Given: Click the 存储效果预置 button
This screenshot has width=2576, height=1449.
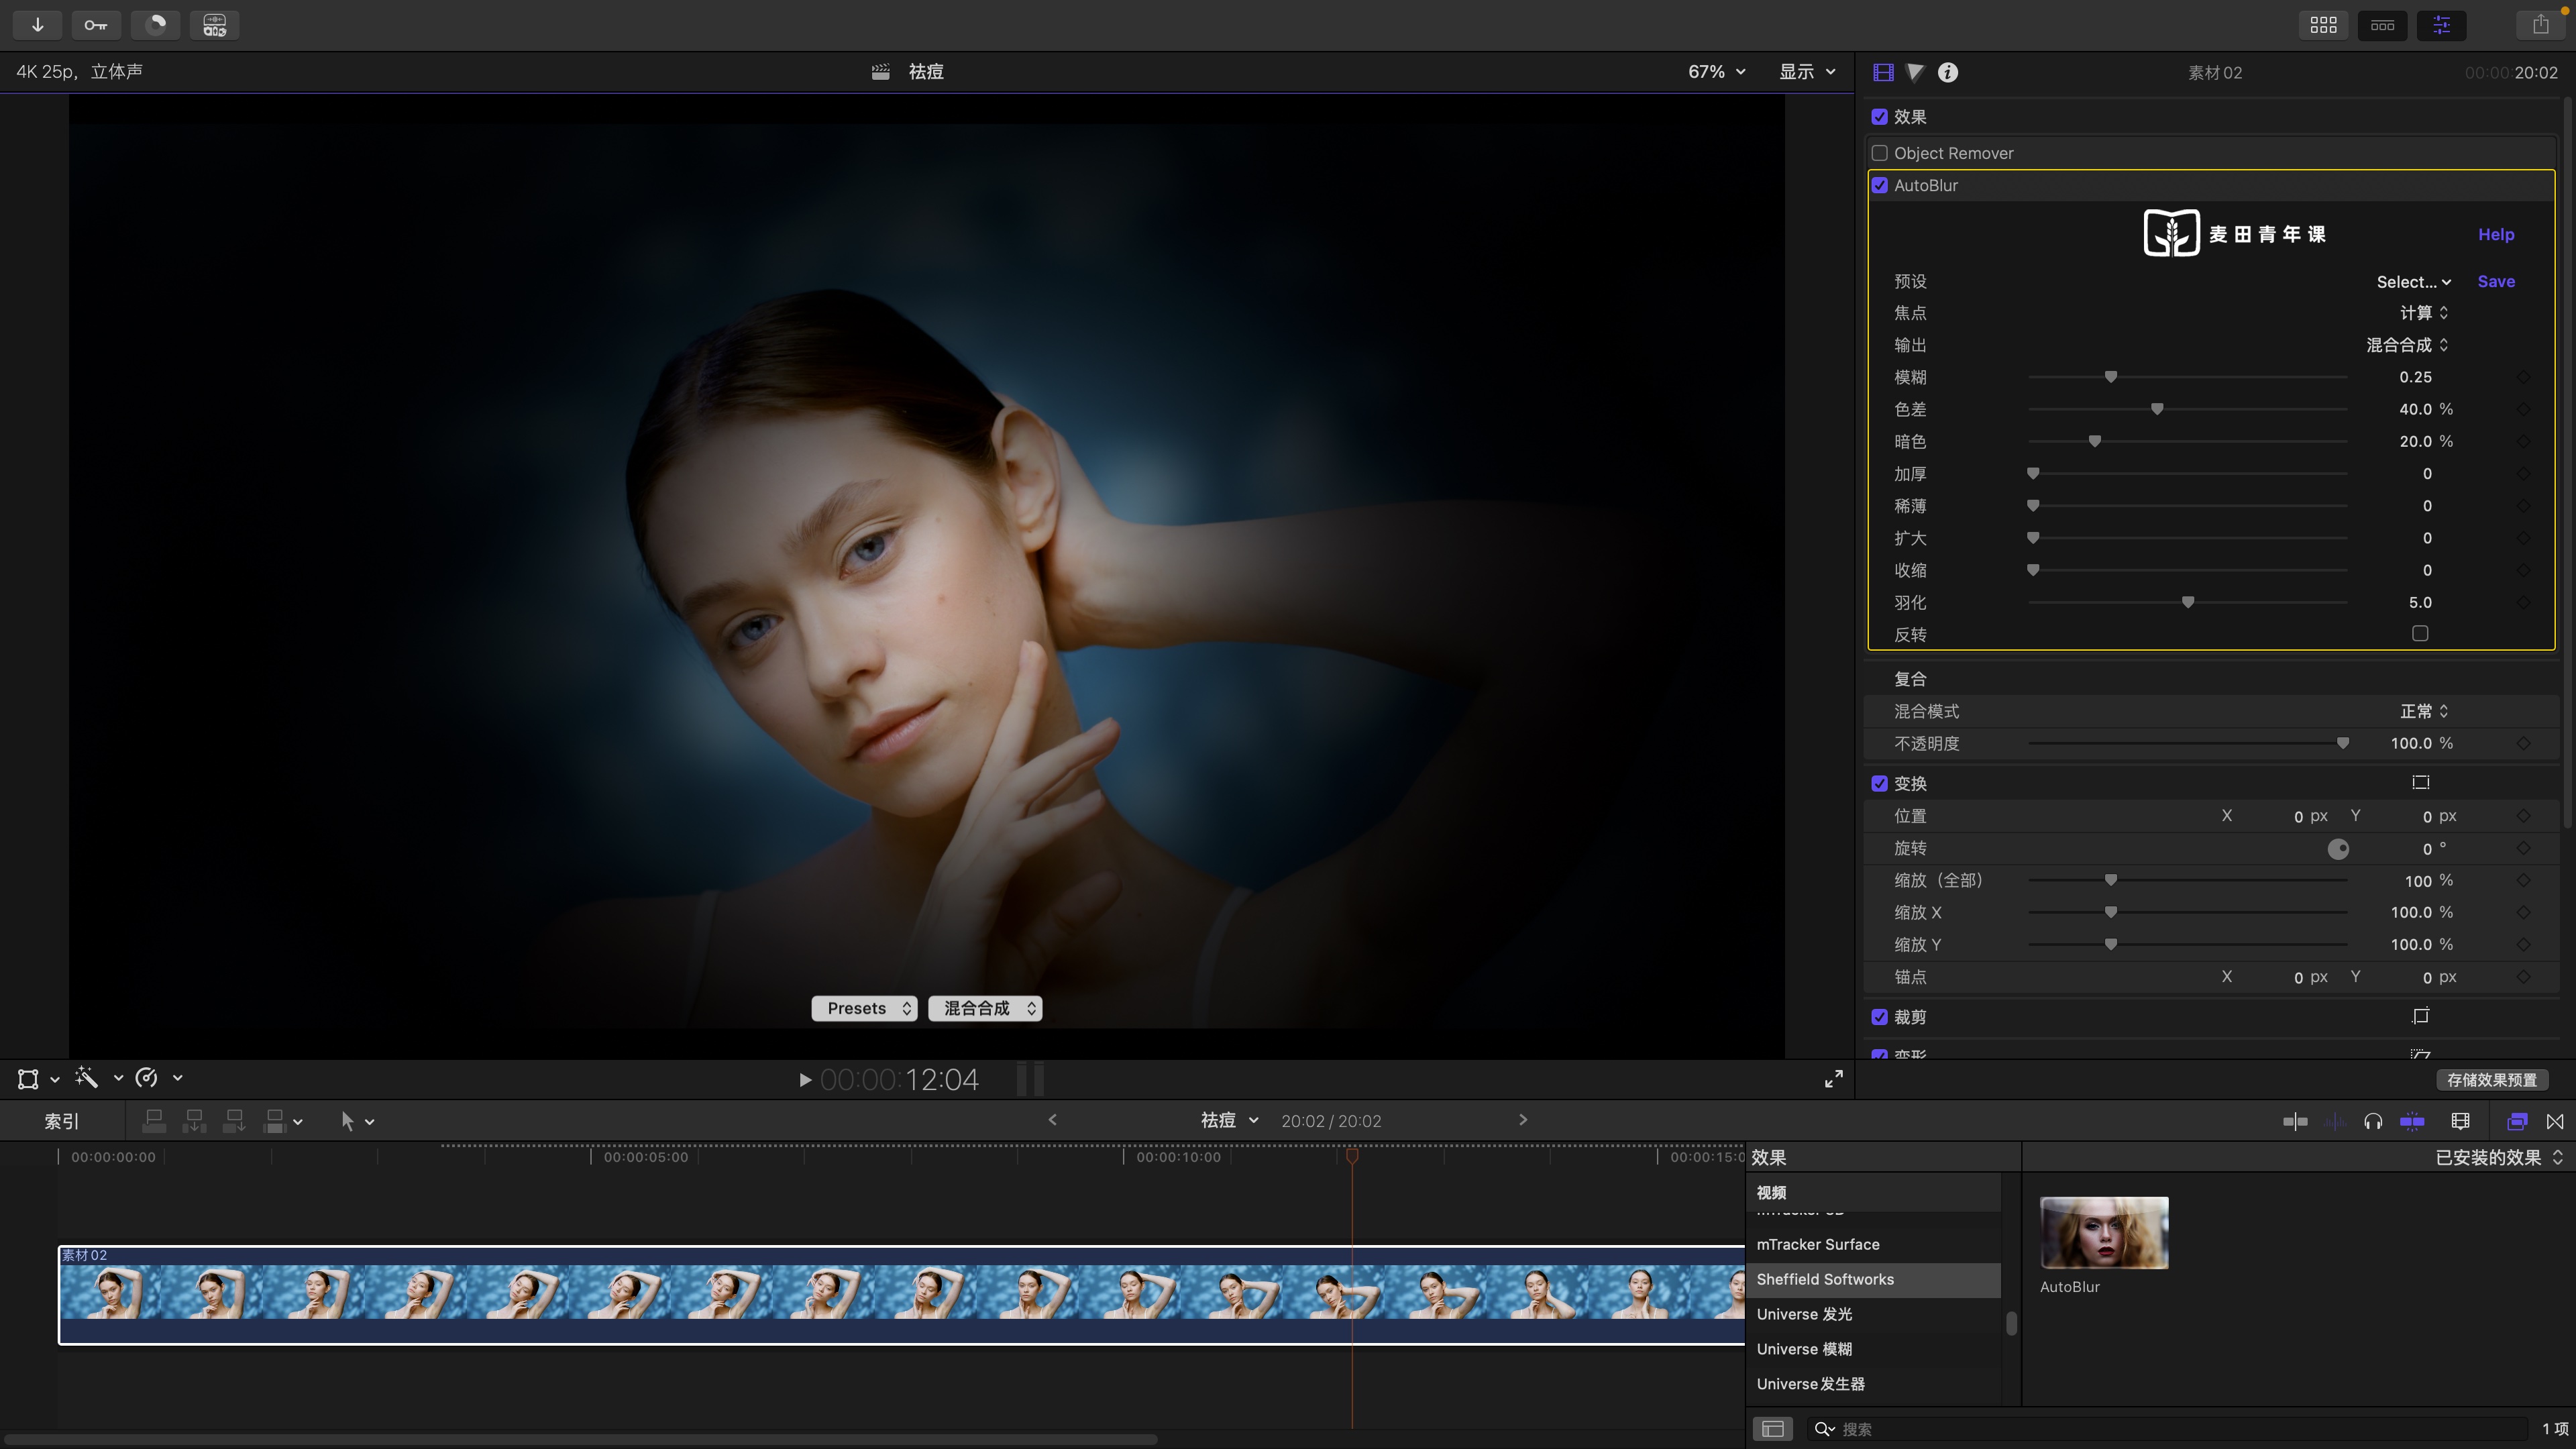Looking at the screenshot, I should click(x=2492, y=1080).
